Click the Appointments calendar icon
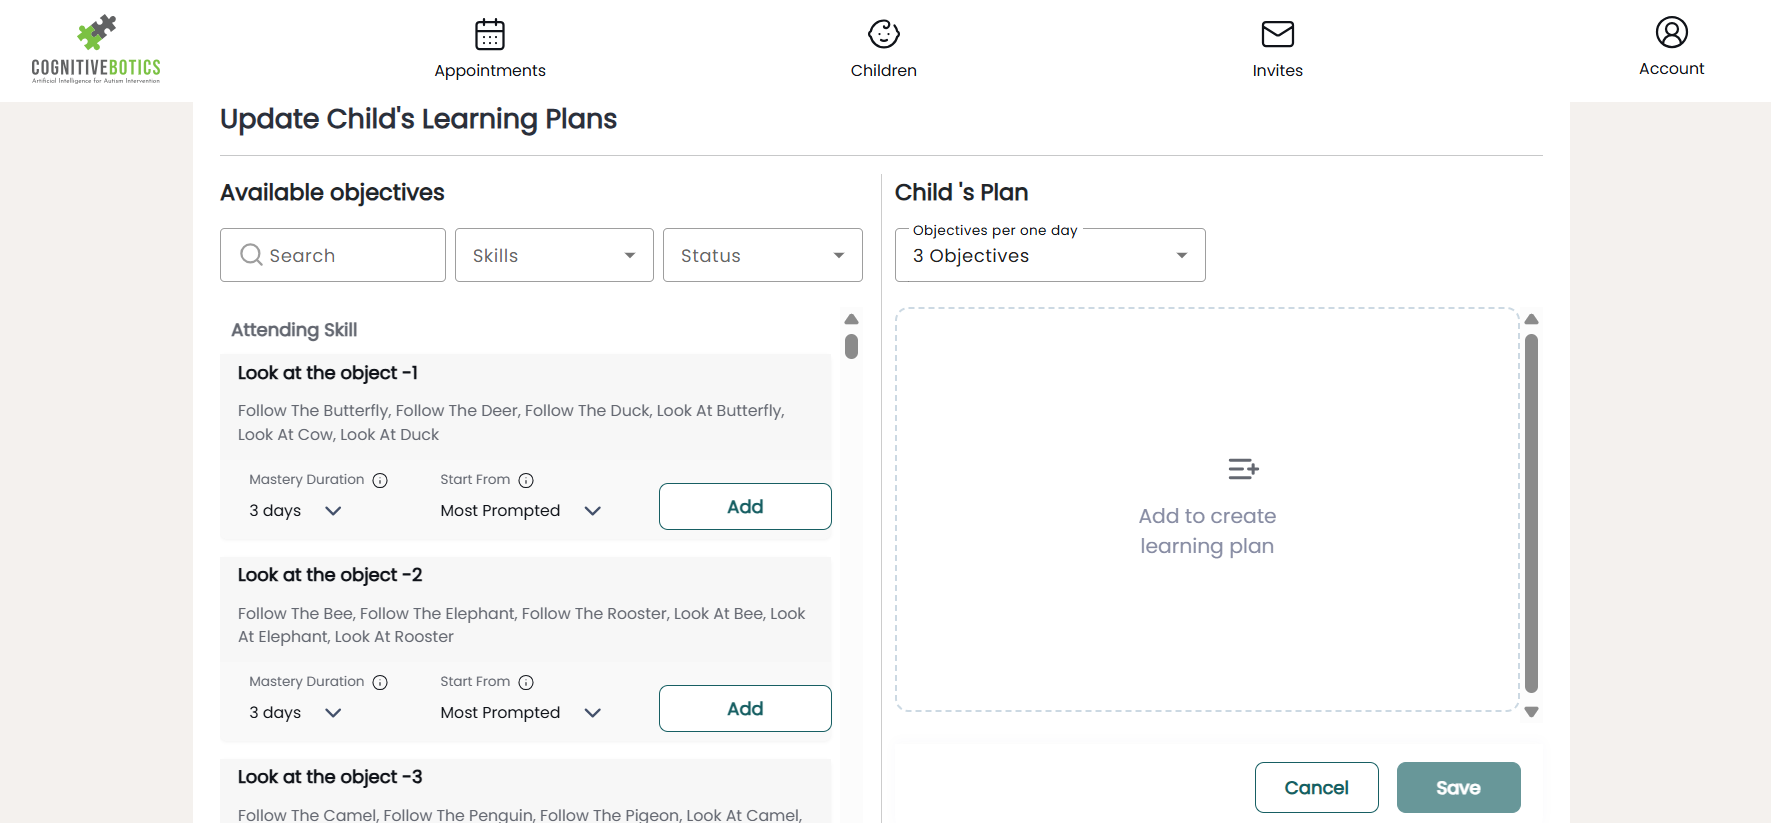1771x823 pixels. click(490, 34)
